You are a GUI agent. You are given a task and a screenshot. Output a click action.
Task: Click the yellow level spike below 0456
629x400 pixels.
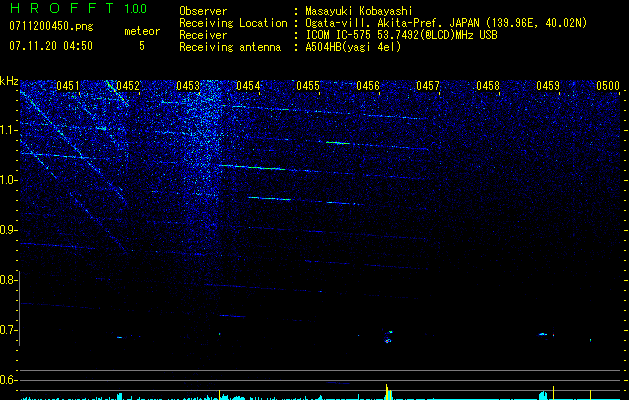click(x=387, y=392)
